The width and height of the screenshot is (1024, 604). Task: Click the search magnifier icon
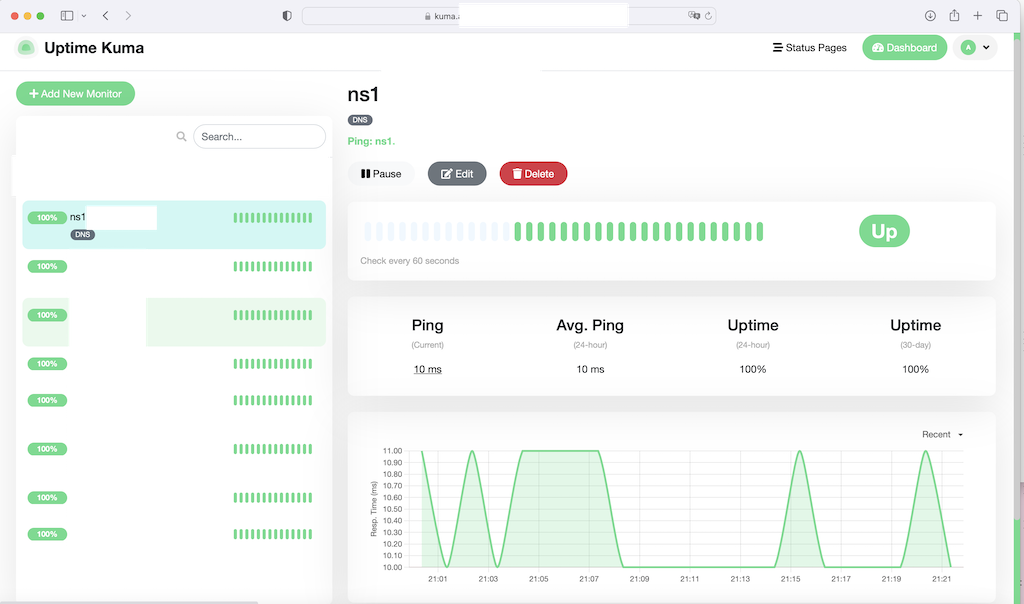point(182,136)
